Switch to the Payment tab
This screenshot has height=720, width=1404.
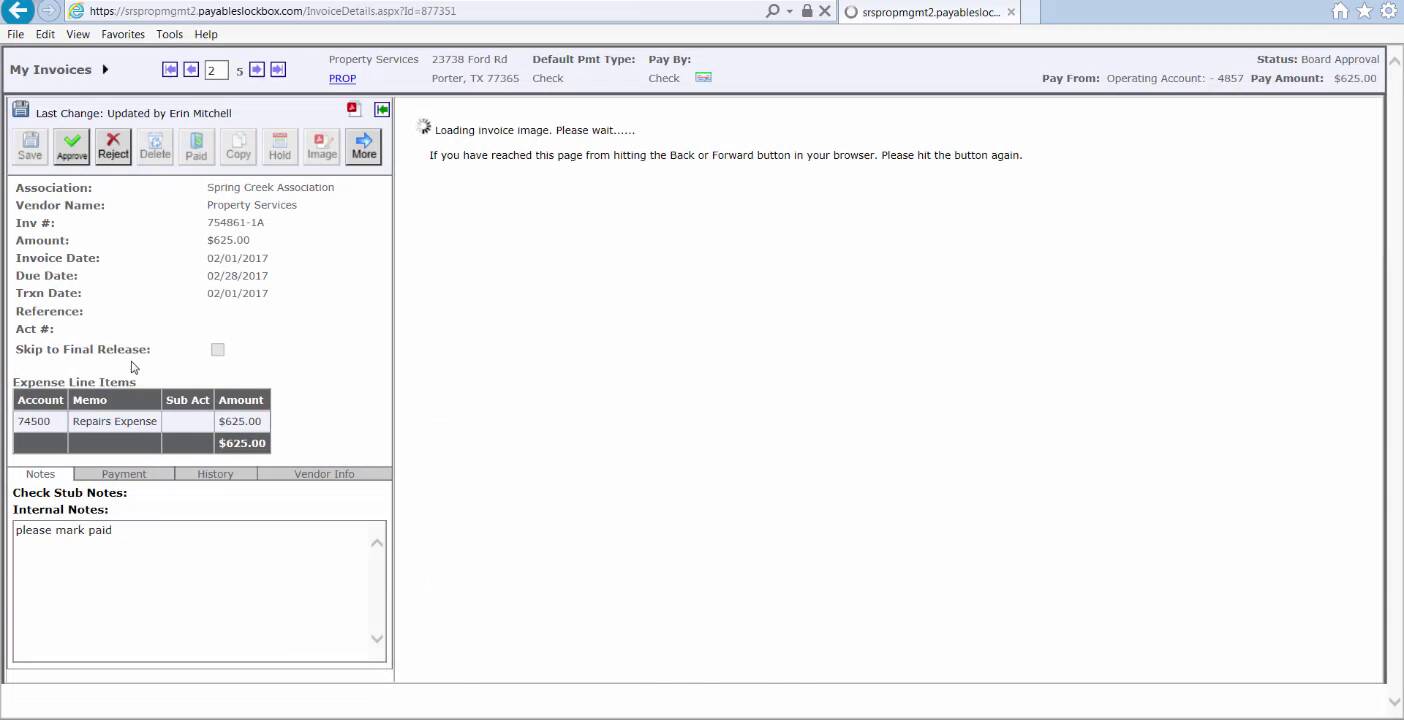[124, 474]
